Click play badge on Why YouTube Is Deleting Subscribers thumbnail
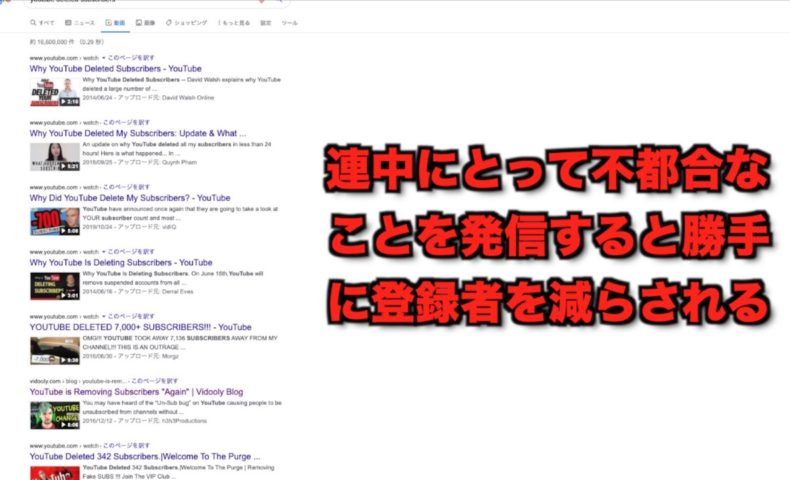Viewport: 790px width, 480px height. point(69,295)
